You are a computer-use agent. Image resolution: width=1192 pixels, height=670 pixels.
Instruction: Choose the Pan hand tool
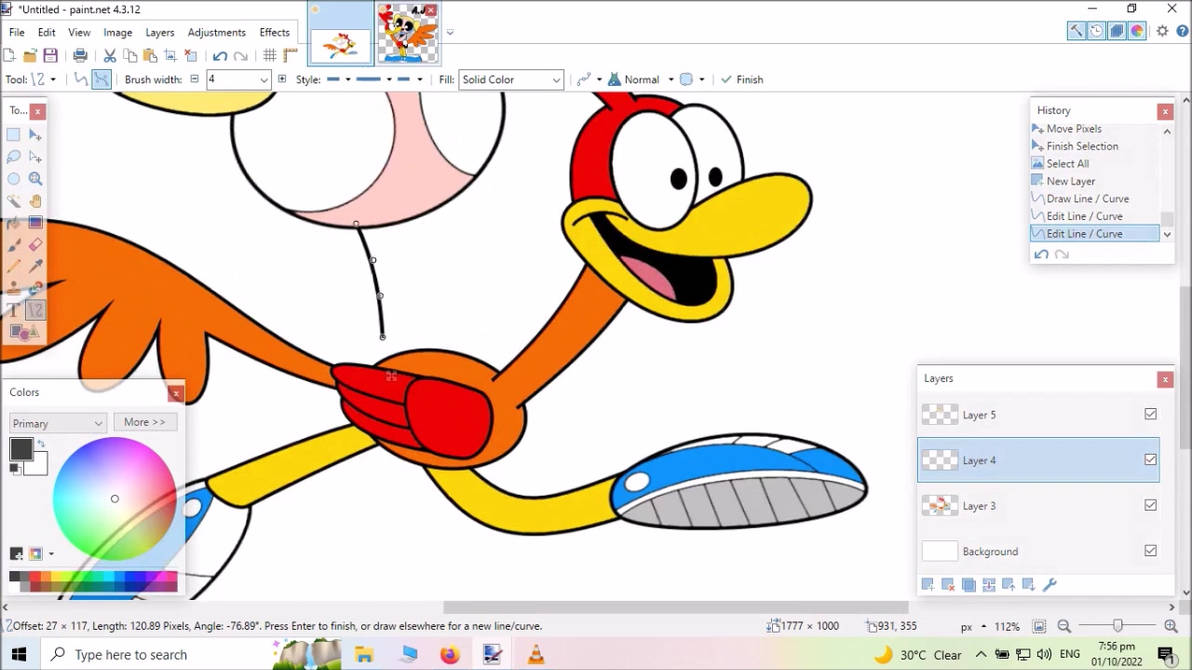[x=35, y=201]
